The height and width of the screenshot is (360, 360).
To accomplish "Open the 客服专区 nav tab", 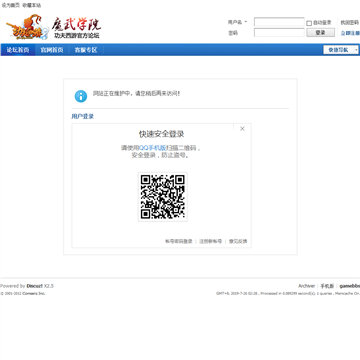I will tap(86, 50).
